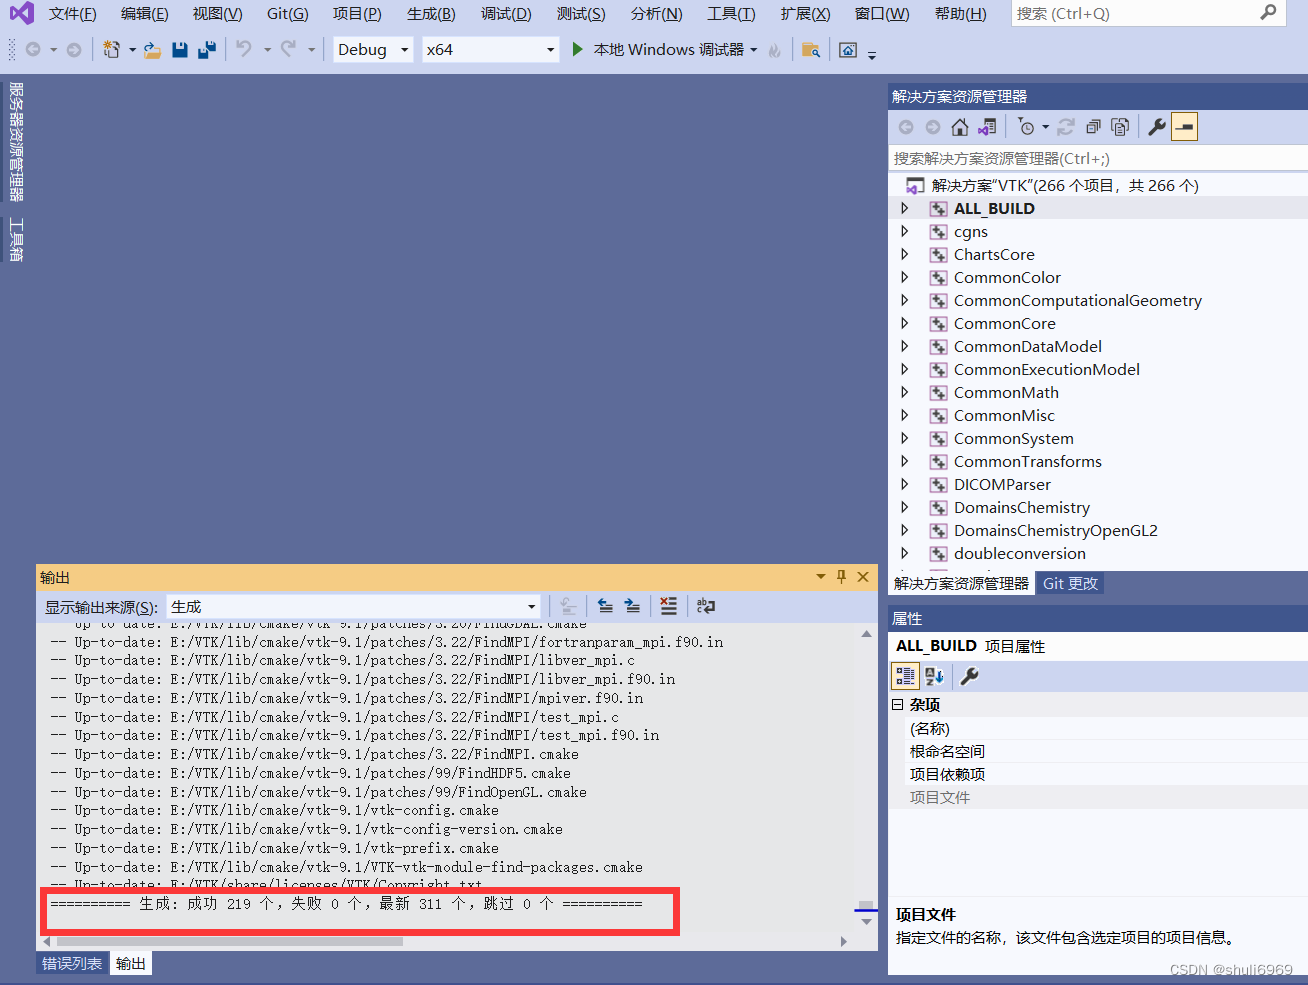Open the 工具箱 side tab

tap(16, 240)
